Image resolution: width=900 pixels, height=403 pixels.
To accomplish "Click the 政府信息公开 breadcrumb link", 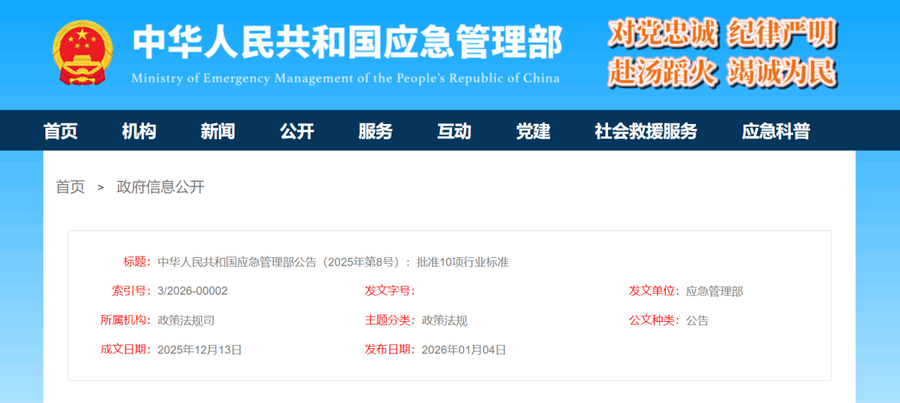I will click(160, 187).
